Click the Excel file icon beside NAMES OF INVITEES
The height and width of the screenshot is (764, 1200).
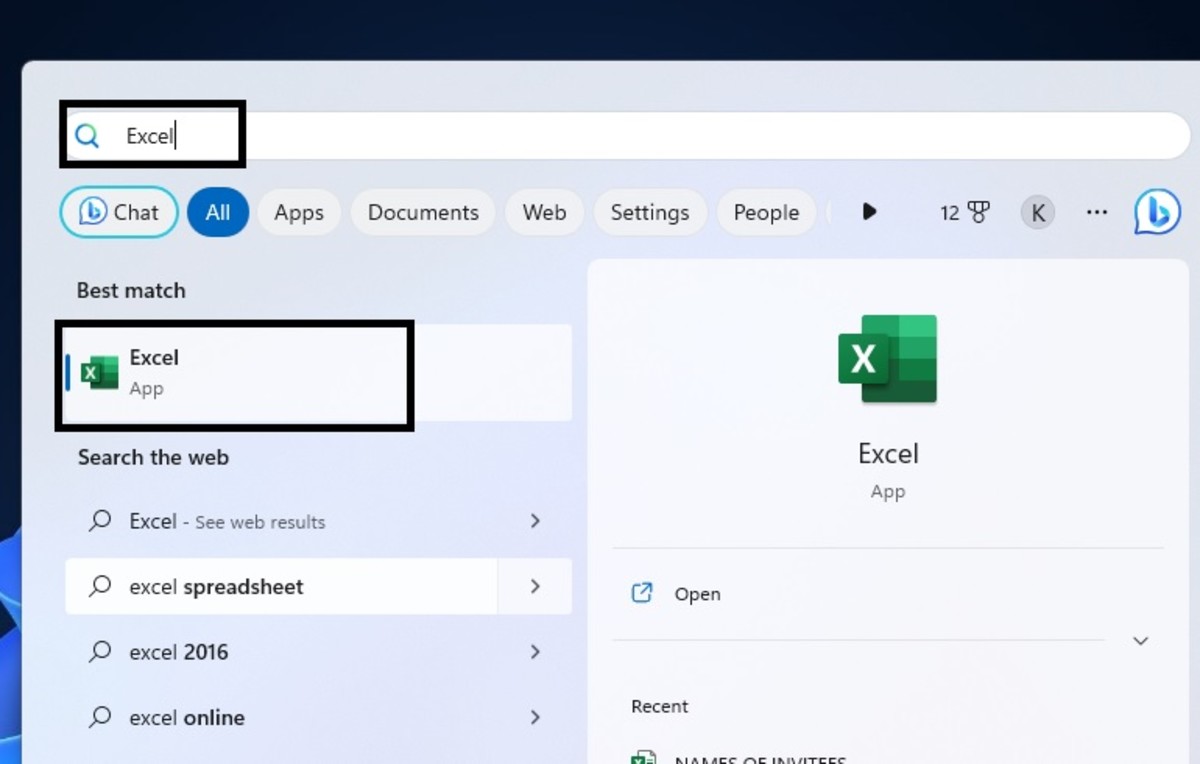(643, 760)
